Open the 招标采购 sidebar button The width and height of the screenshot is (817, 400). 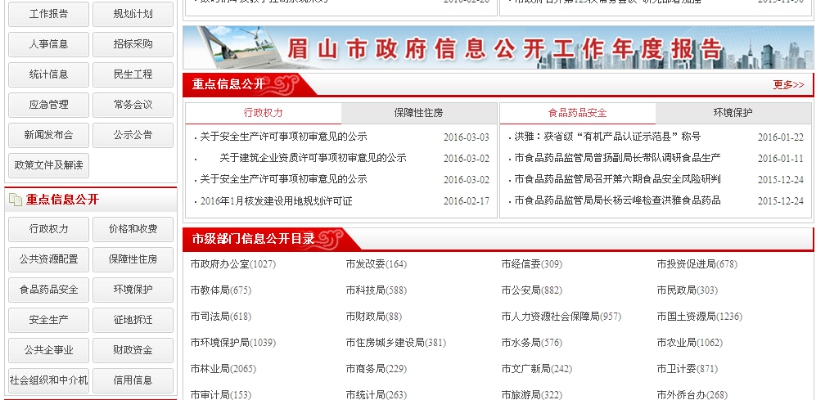click(133, 45)
